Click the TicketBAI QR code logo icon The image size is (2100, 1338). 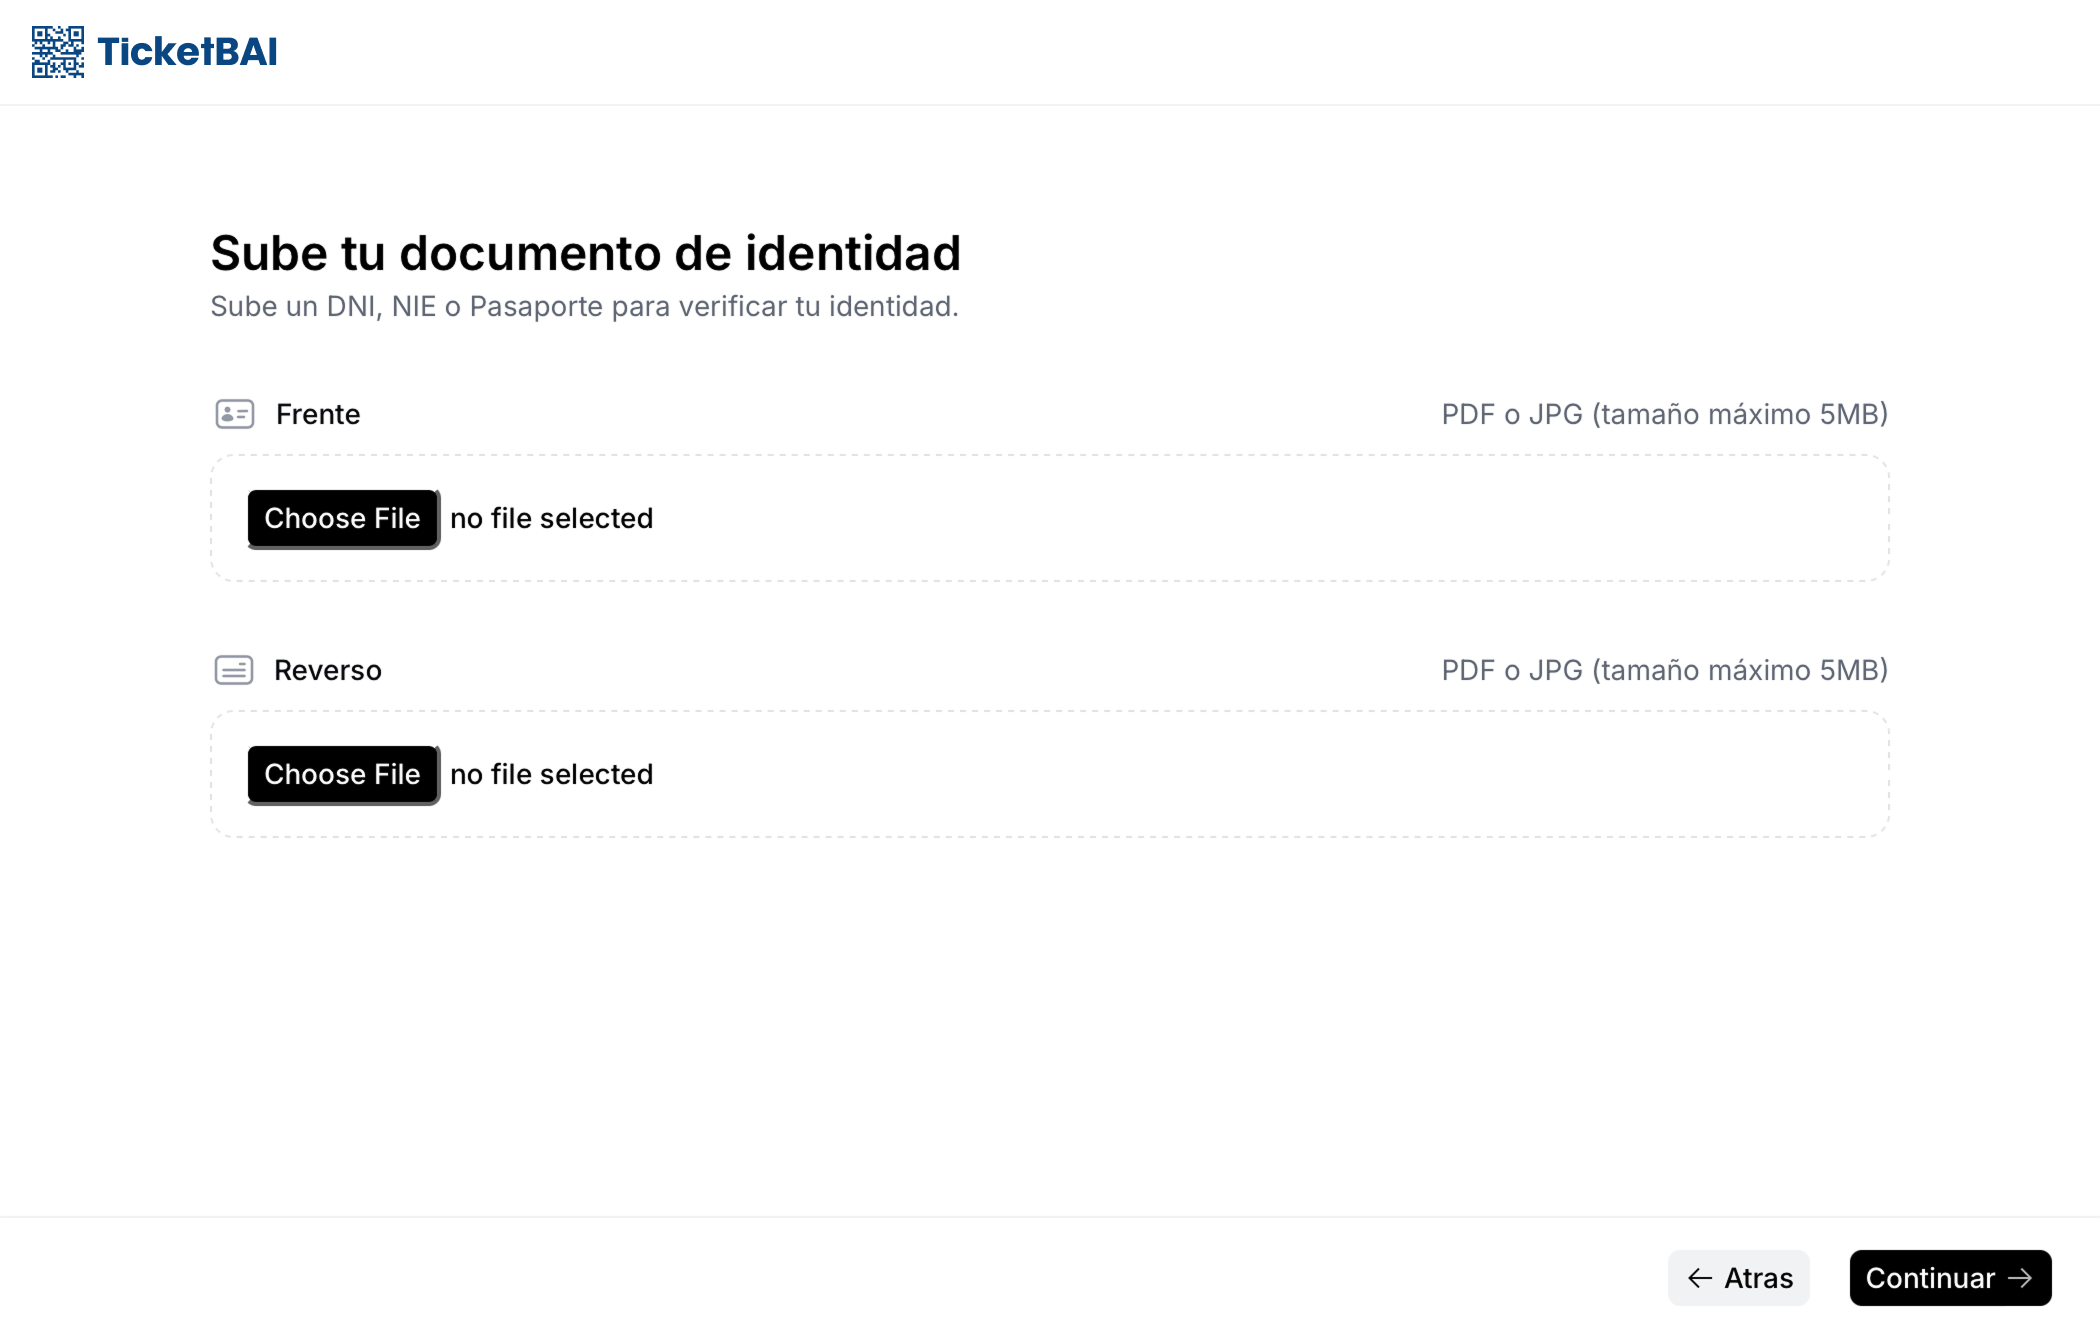point(58,52)
